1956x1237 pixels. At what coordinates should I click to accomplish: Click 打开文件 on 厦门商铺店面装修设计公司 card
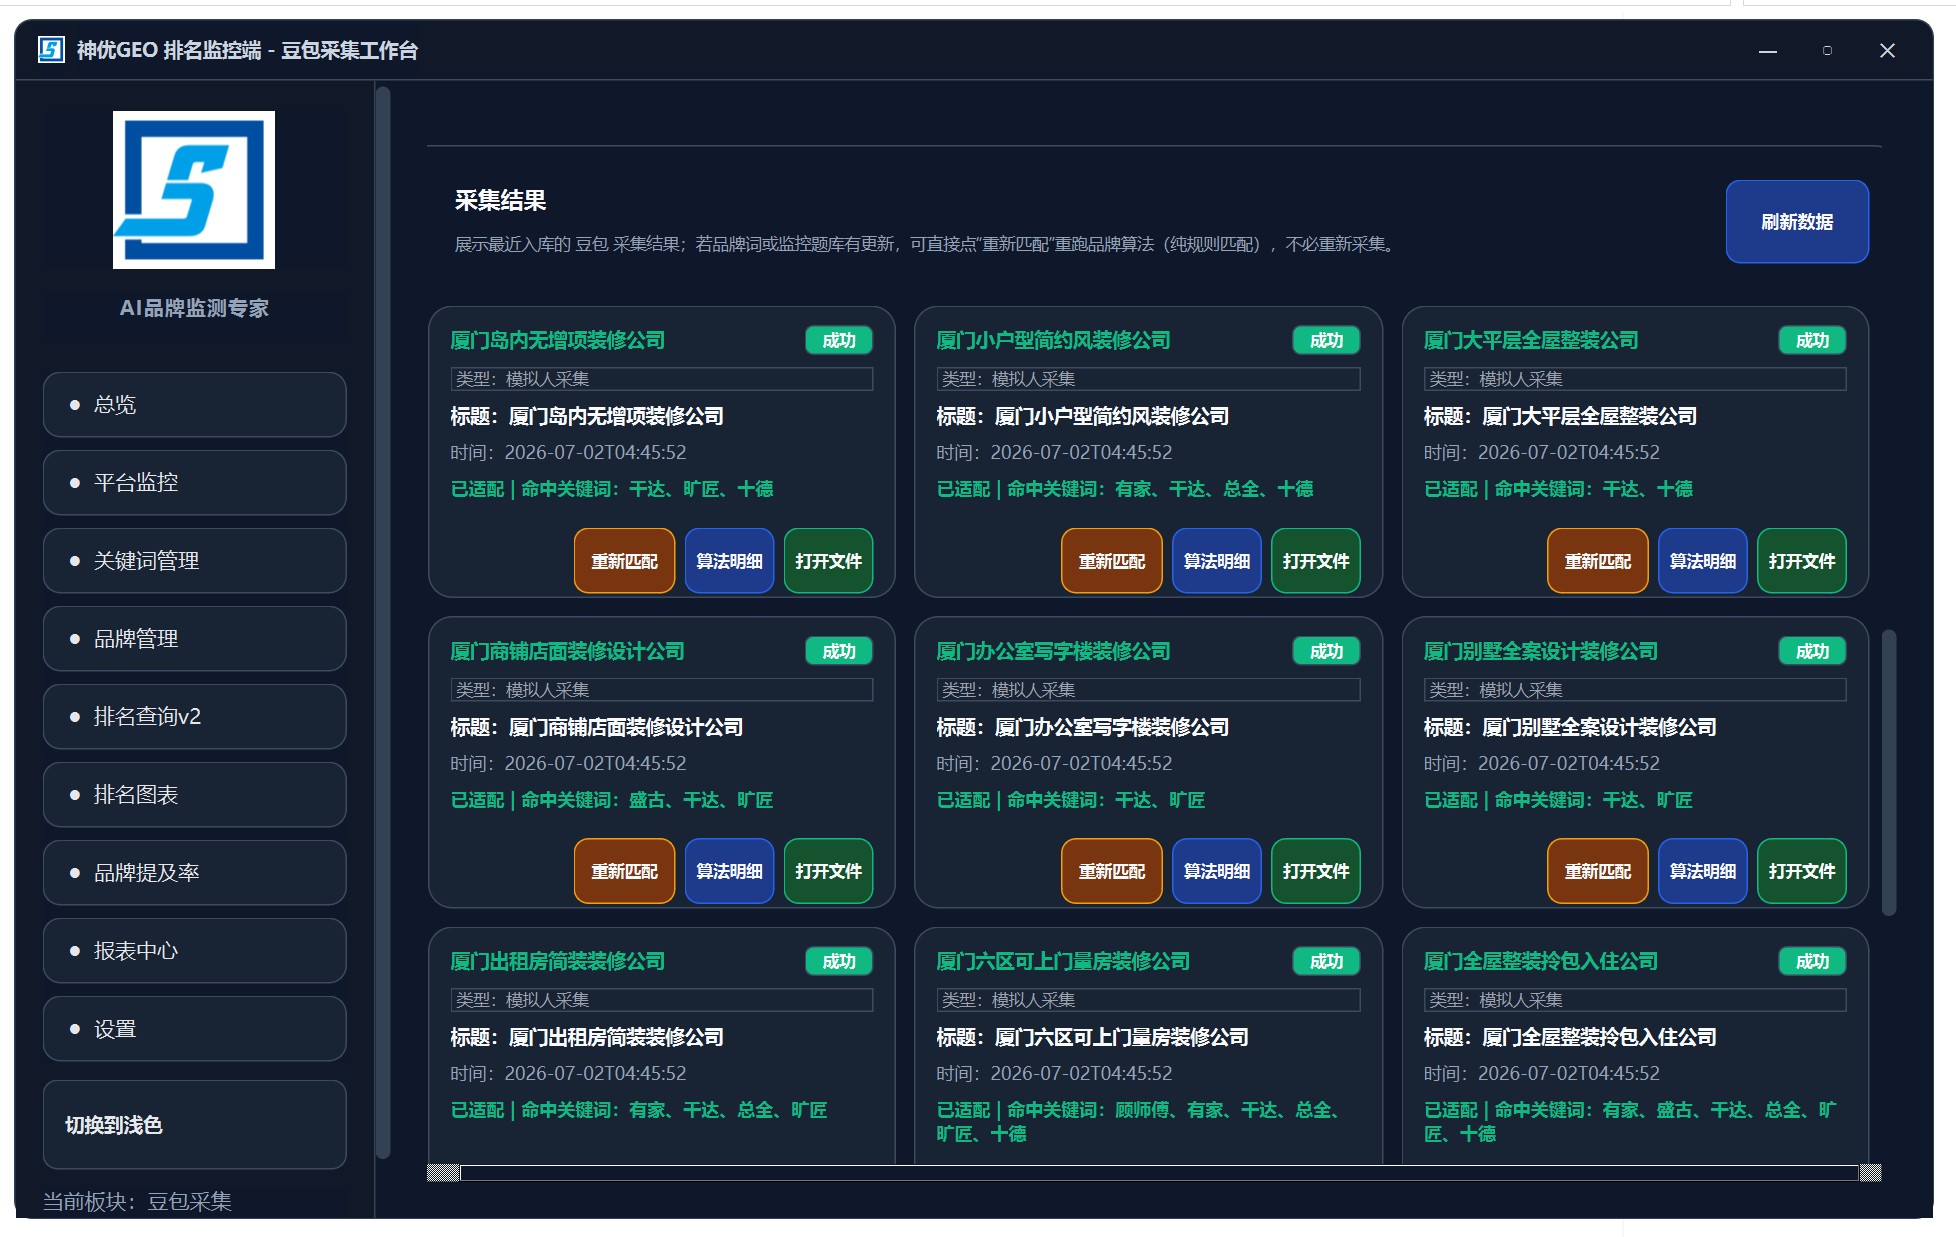[828, 871]
